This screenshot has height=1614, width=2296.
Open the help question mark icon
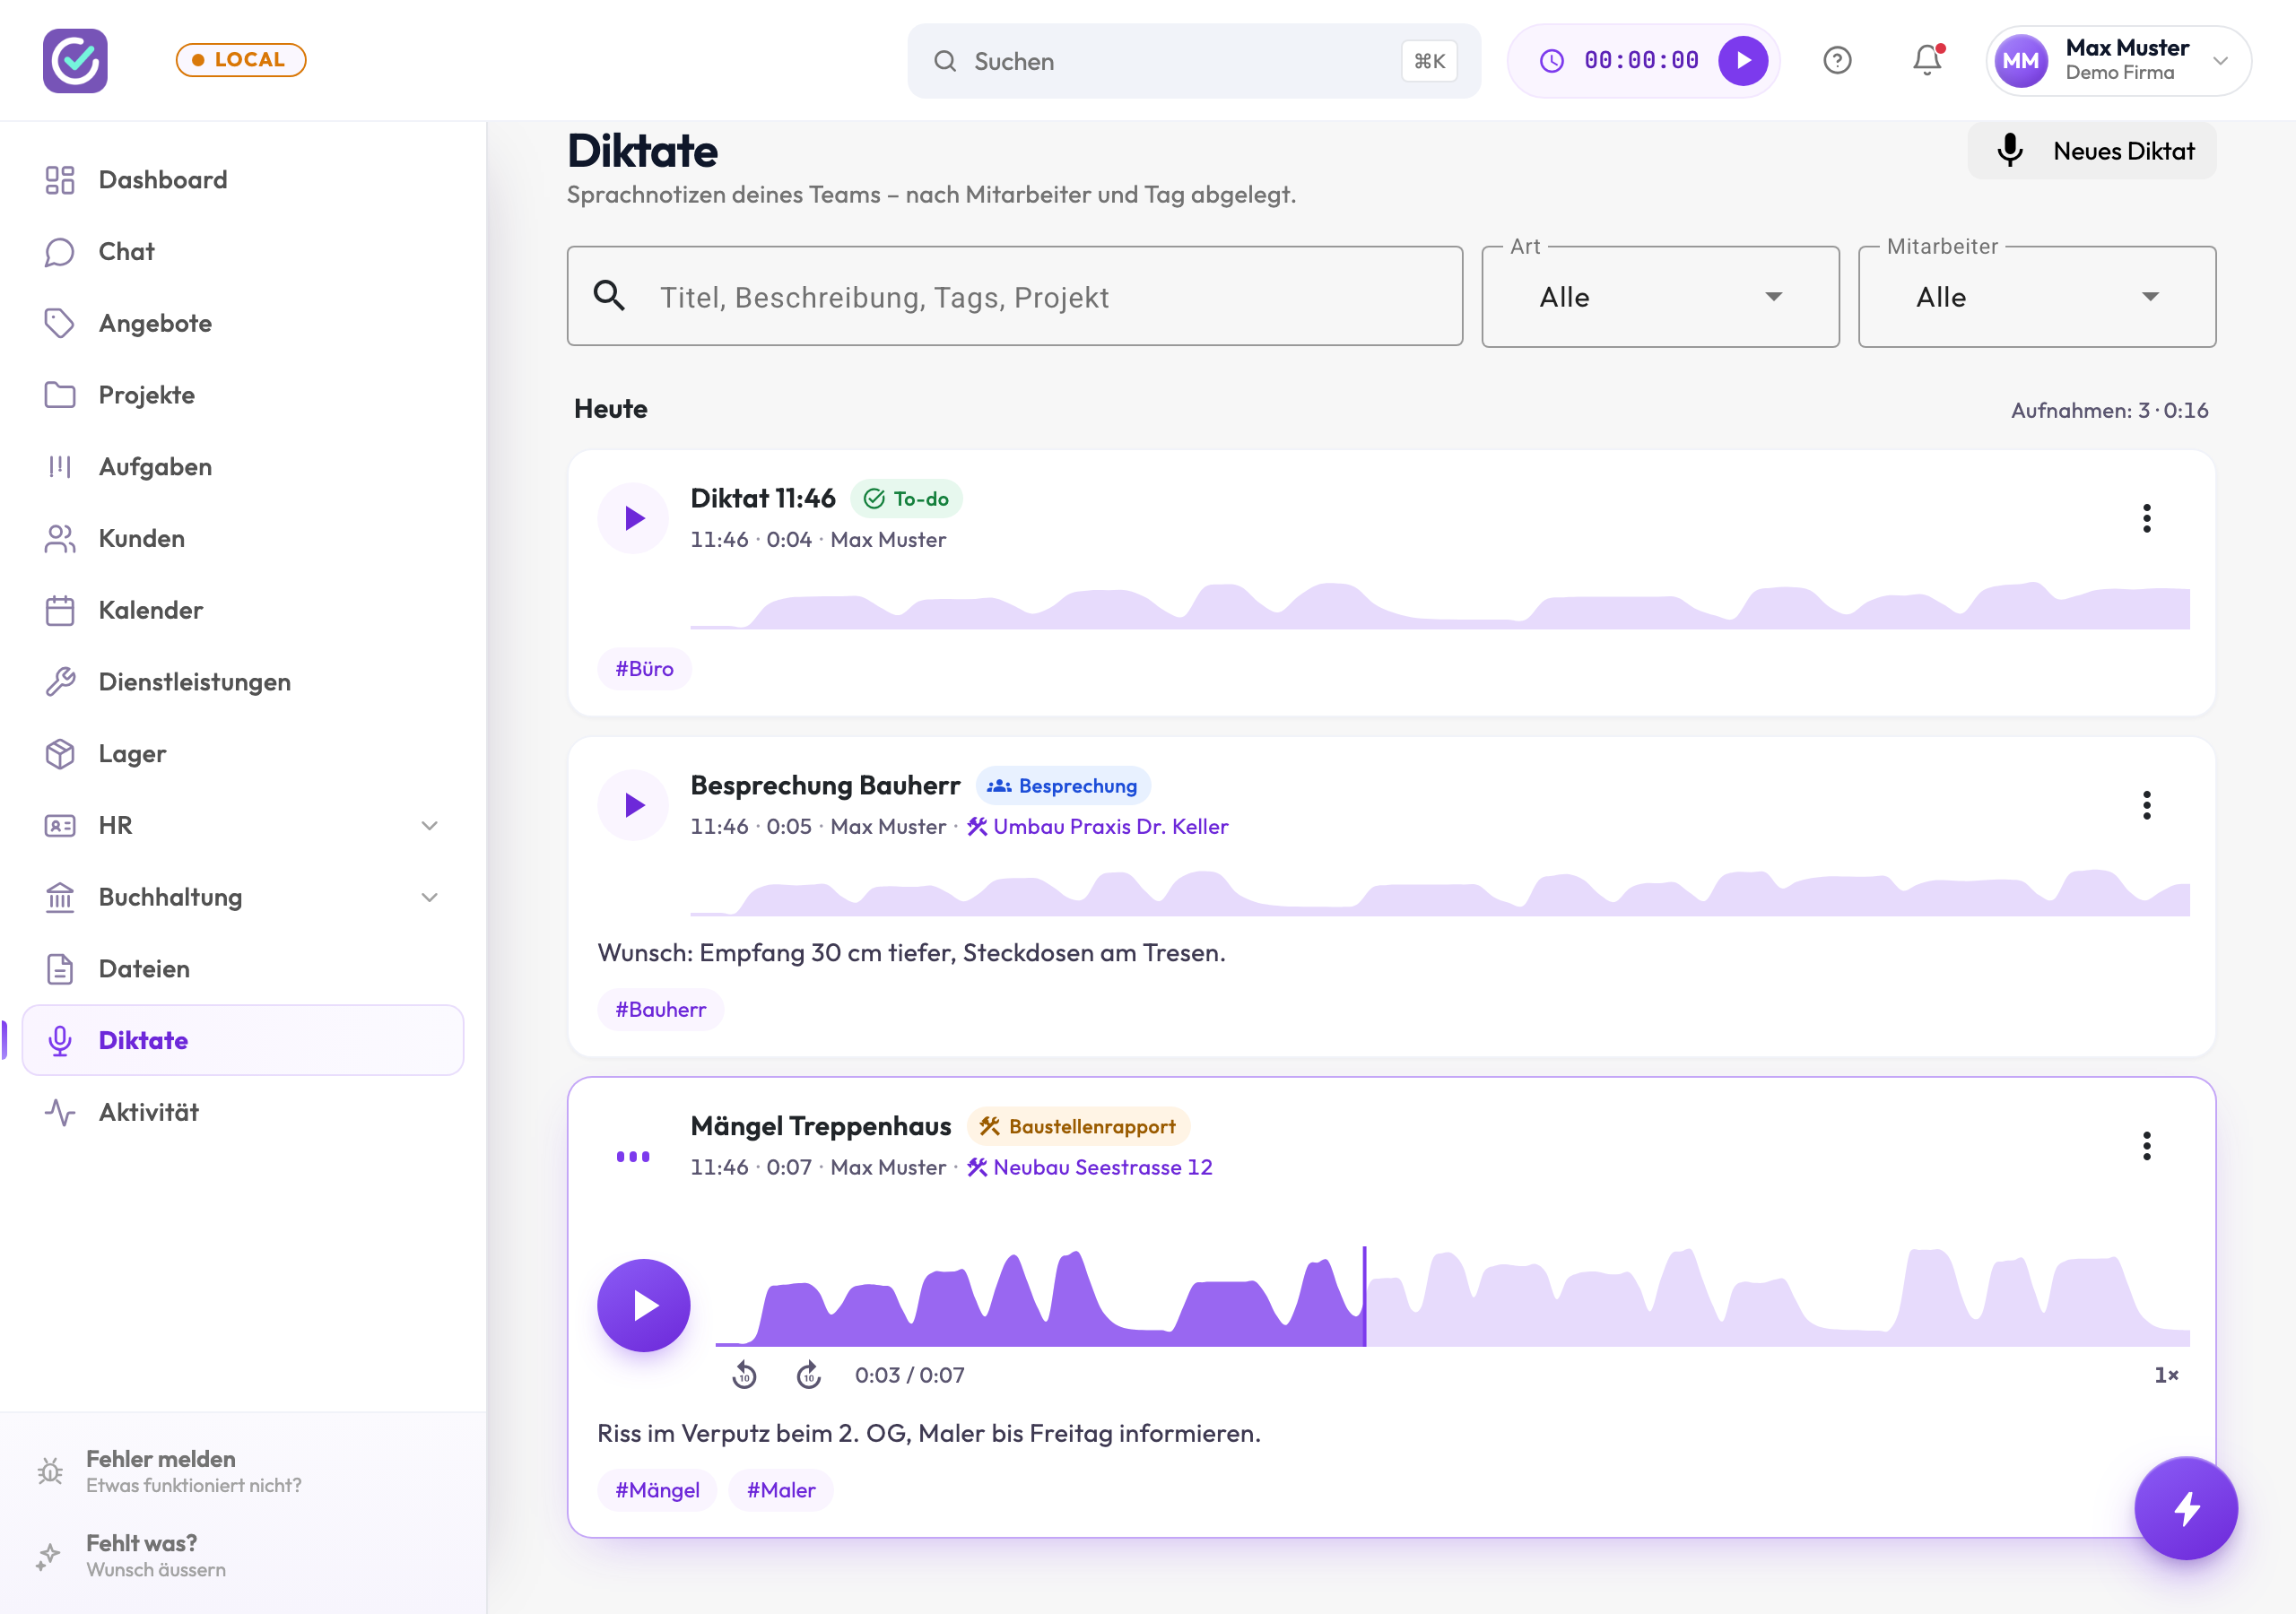point(1837,61)
